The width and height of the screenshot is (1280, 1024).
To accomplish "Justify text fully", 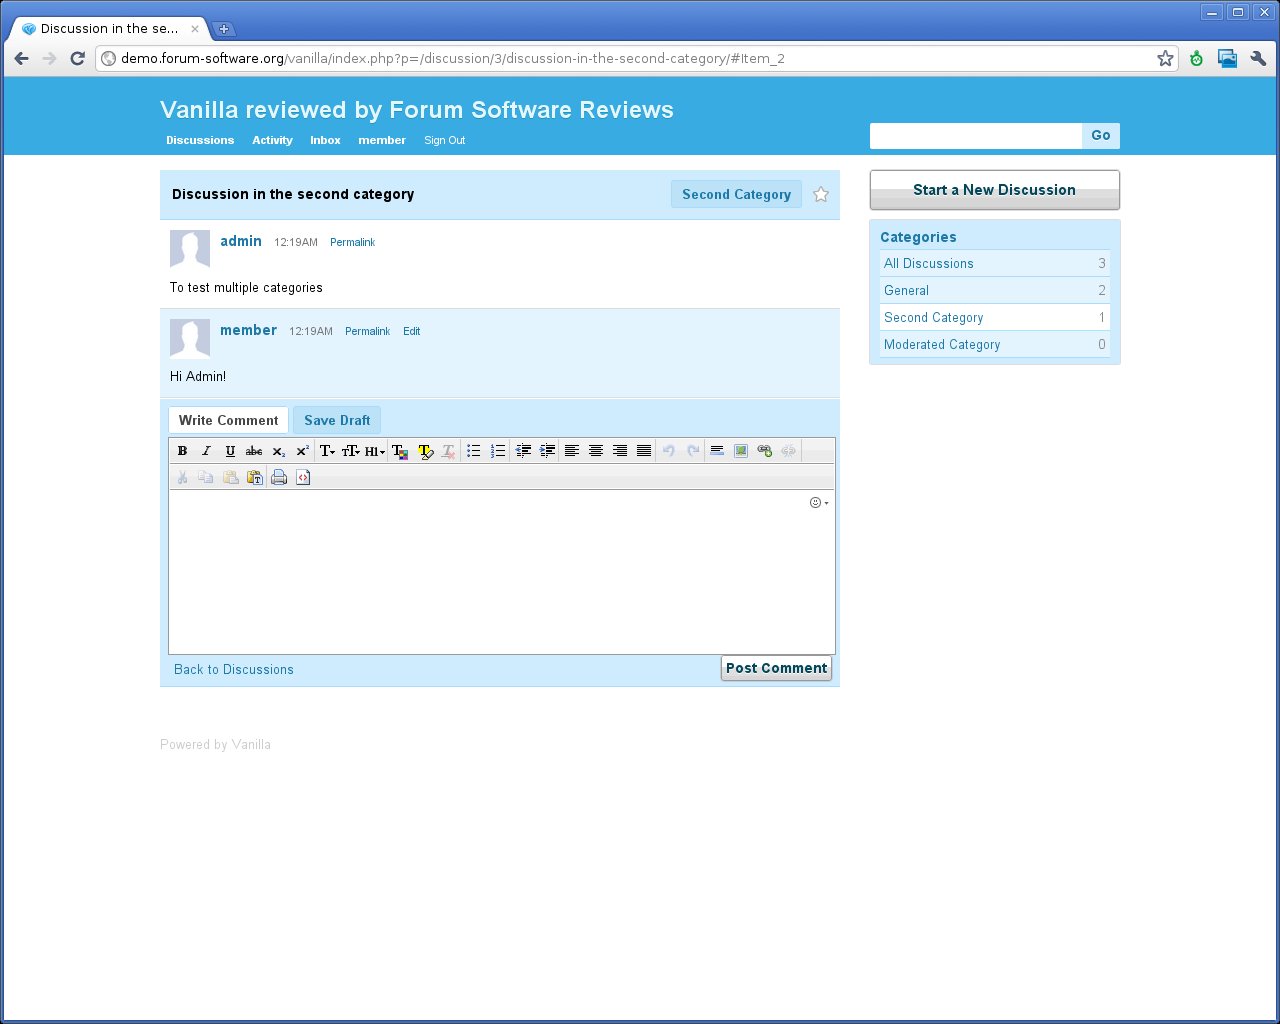I will coord(644,451).
